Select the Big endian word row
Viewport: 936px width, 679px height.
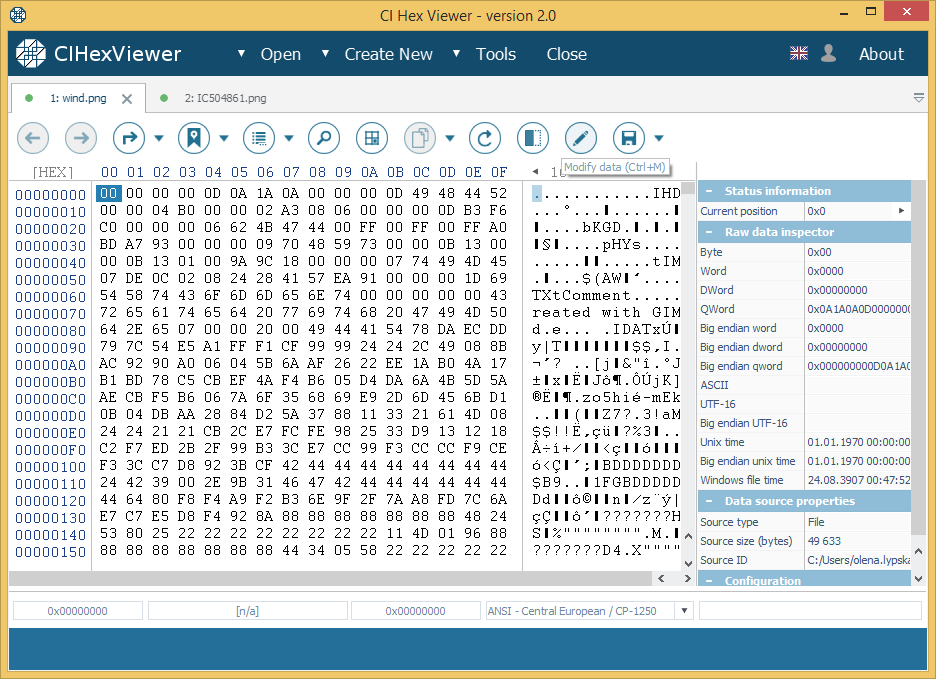click(x=805, y=328)
